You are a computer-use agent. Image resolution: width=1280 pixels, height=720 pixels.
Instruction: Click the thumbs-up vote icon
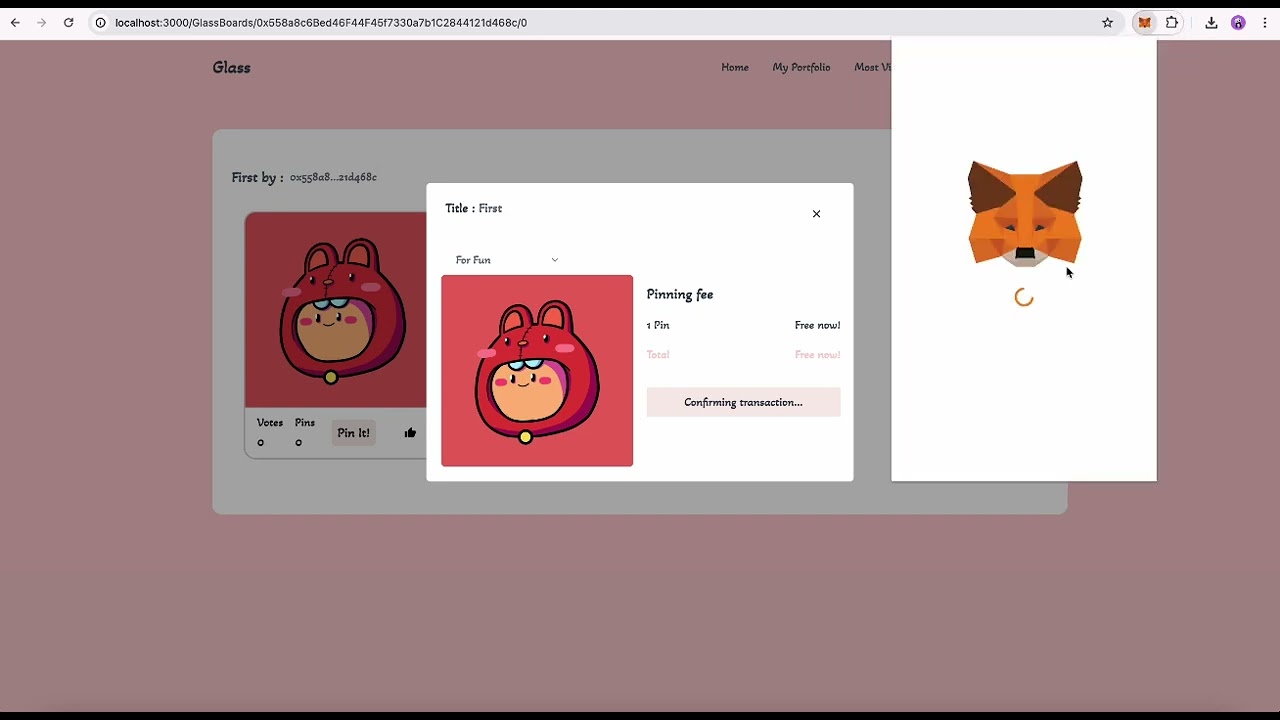coord(410,433)
